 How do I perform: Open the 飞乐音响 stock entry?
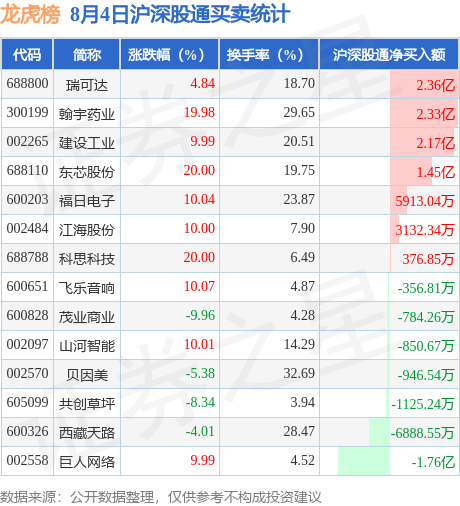click(87, 288)
